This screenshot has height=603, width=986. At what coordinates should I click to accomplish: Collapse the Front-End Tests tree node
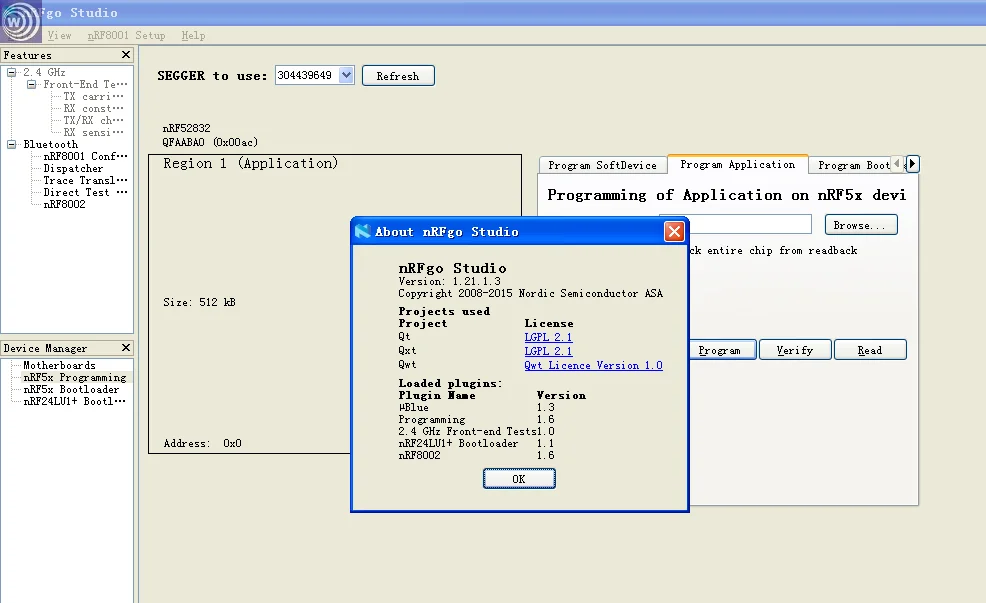31,84
